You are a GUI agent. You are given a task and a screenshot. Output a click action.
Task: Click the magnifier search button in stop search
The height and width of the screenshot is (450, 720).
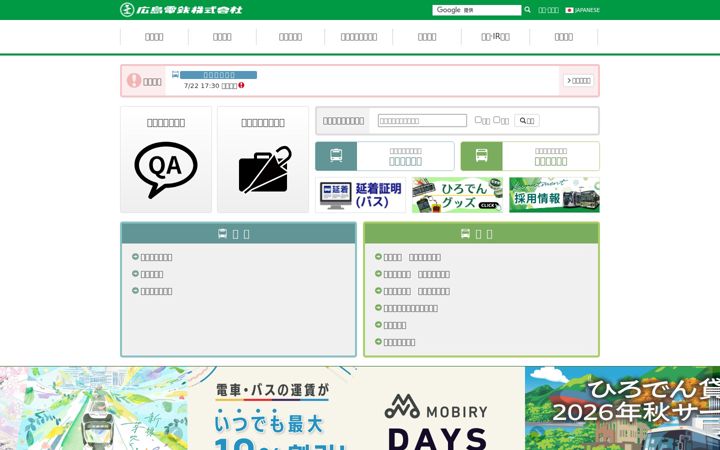(527, 121)
